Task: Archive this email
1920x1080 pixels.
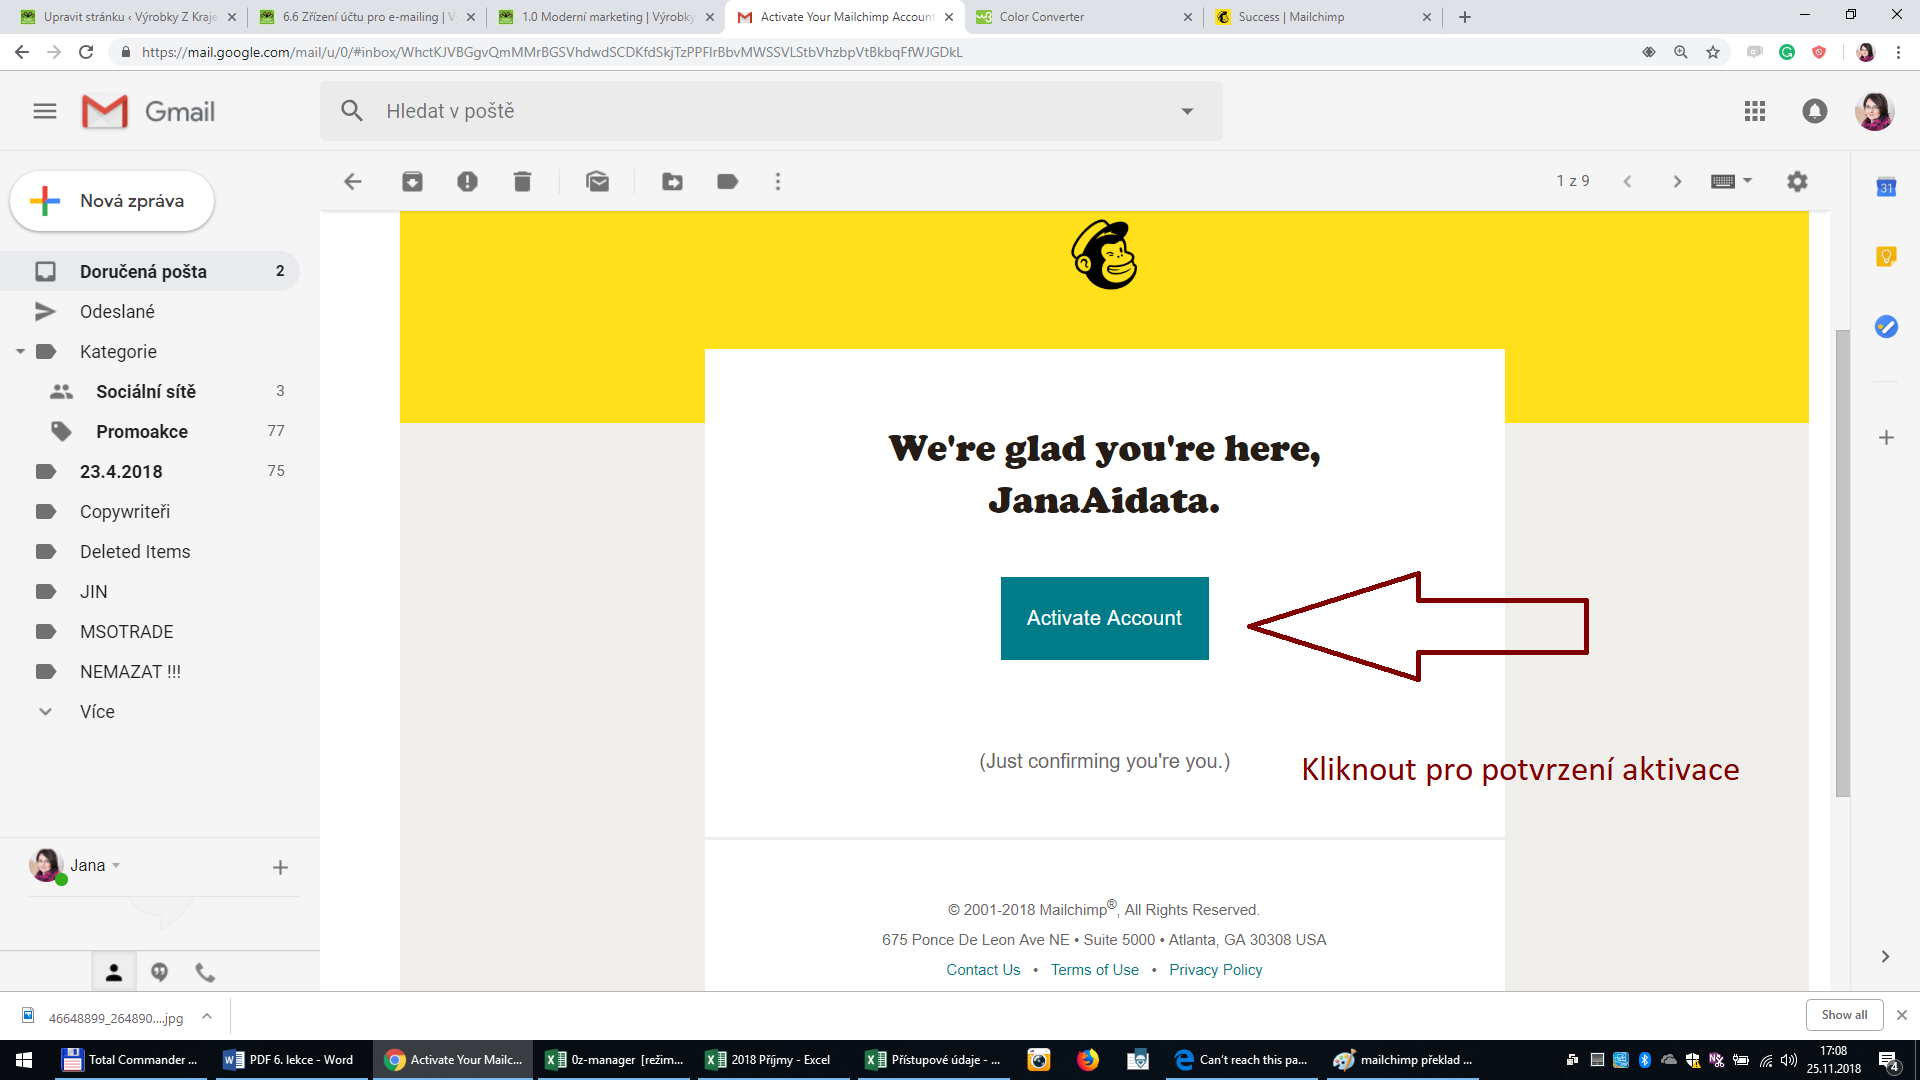Action: tap(412, 181)
